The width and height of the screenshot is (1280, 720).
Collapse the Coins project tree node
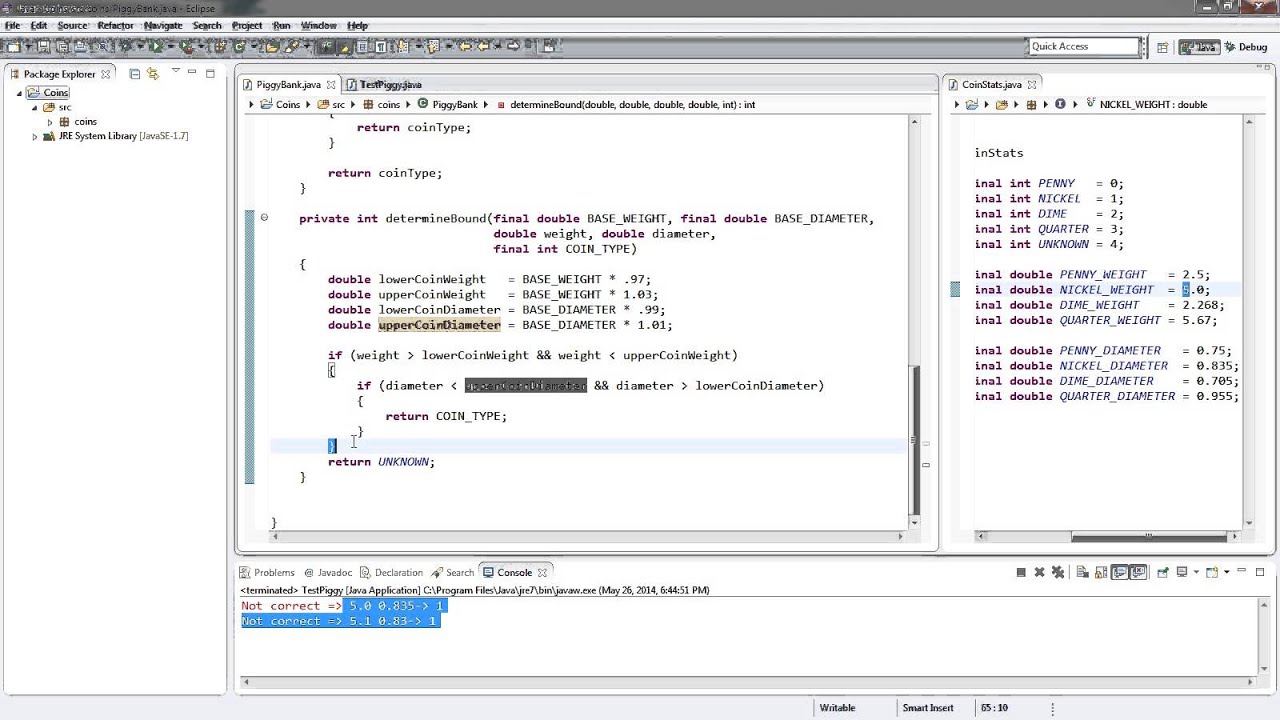pos(19,92)
